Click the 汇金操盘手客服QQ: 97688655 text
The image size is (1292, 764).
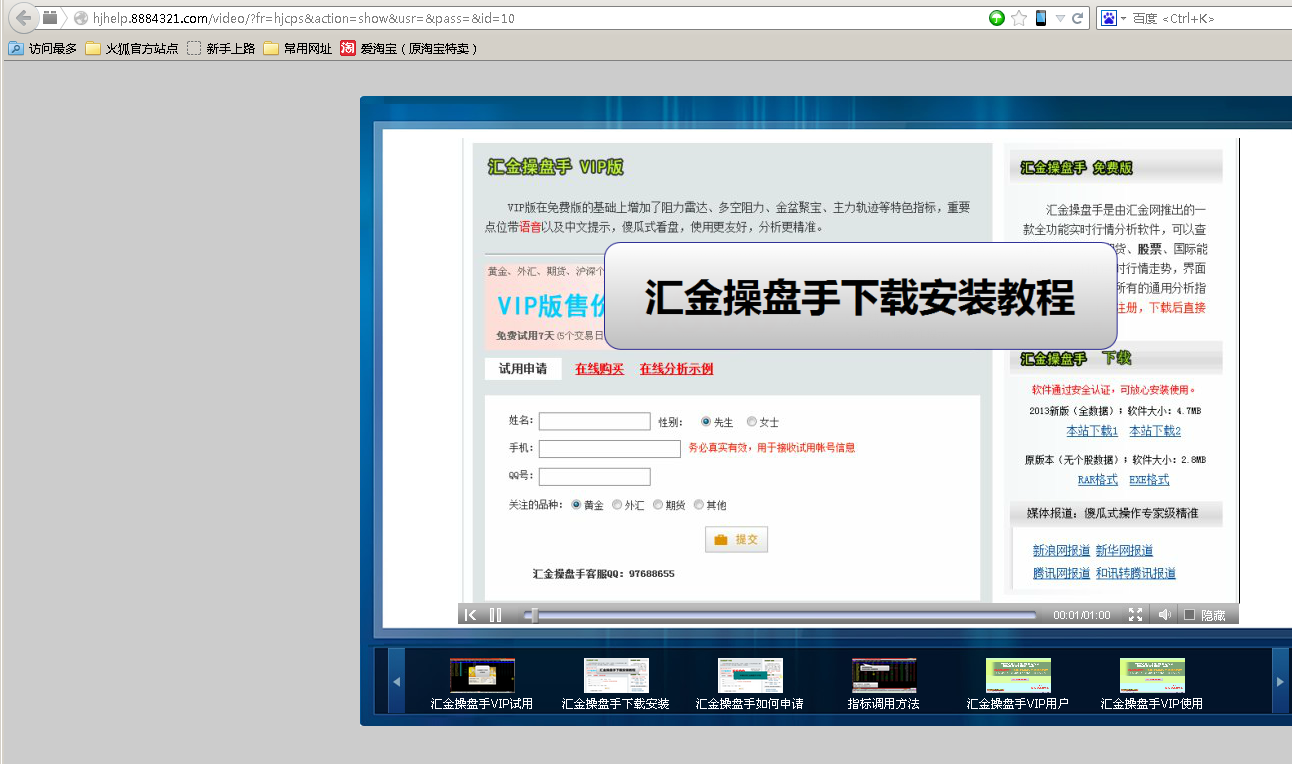[603, 574]
